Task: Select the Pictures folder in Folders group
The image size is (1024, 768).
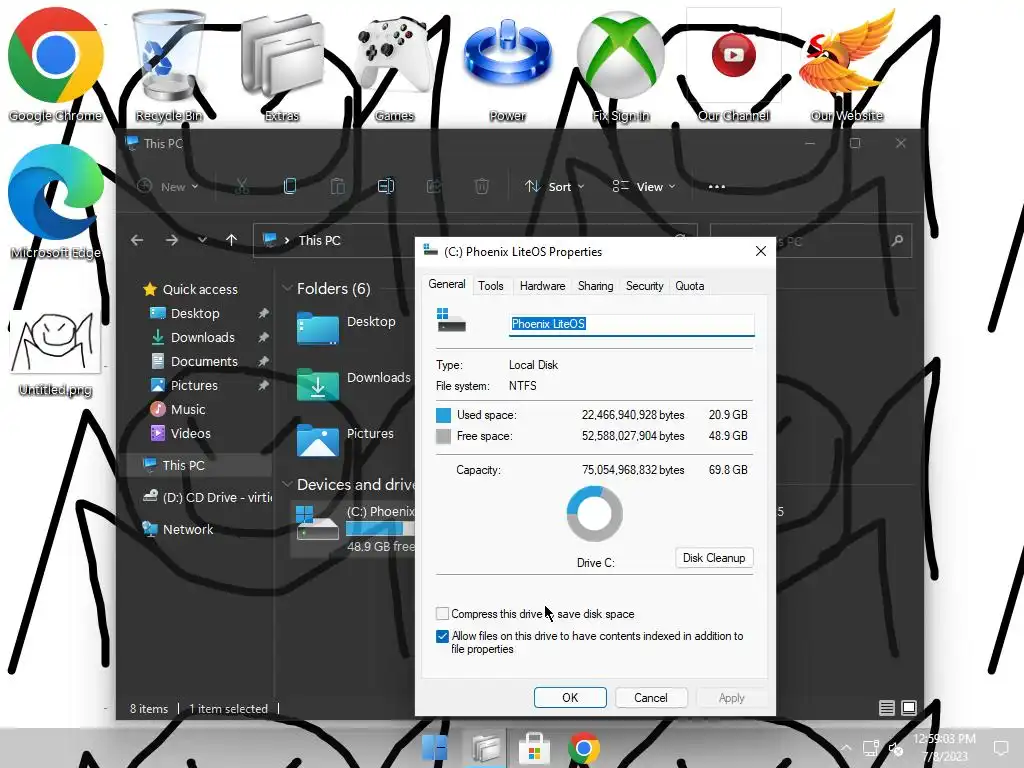Action: (x=346, y=439)
